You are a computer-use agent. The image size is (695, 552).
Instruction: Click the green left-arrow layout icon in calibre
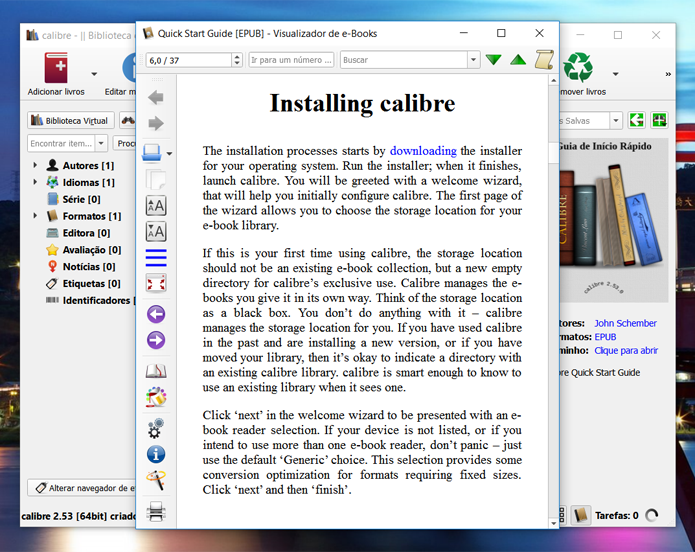pos(636,120)
